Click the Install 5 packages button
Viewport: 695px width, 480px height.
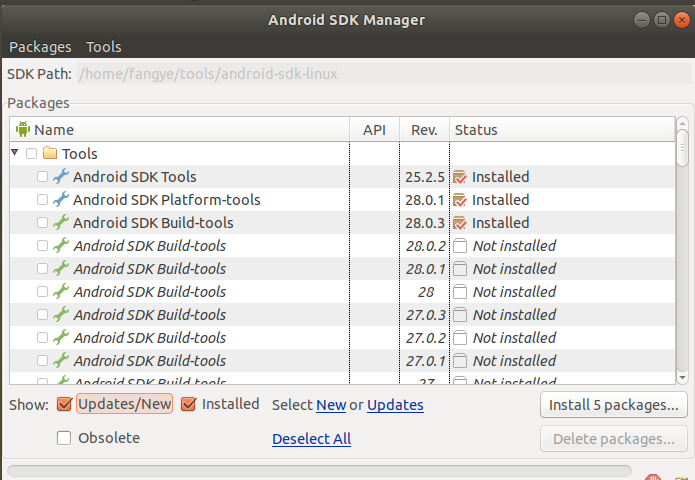coord(614,405)
